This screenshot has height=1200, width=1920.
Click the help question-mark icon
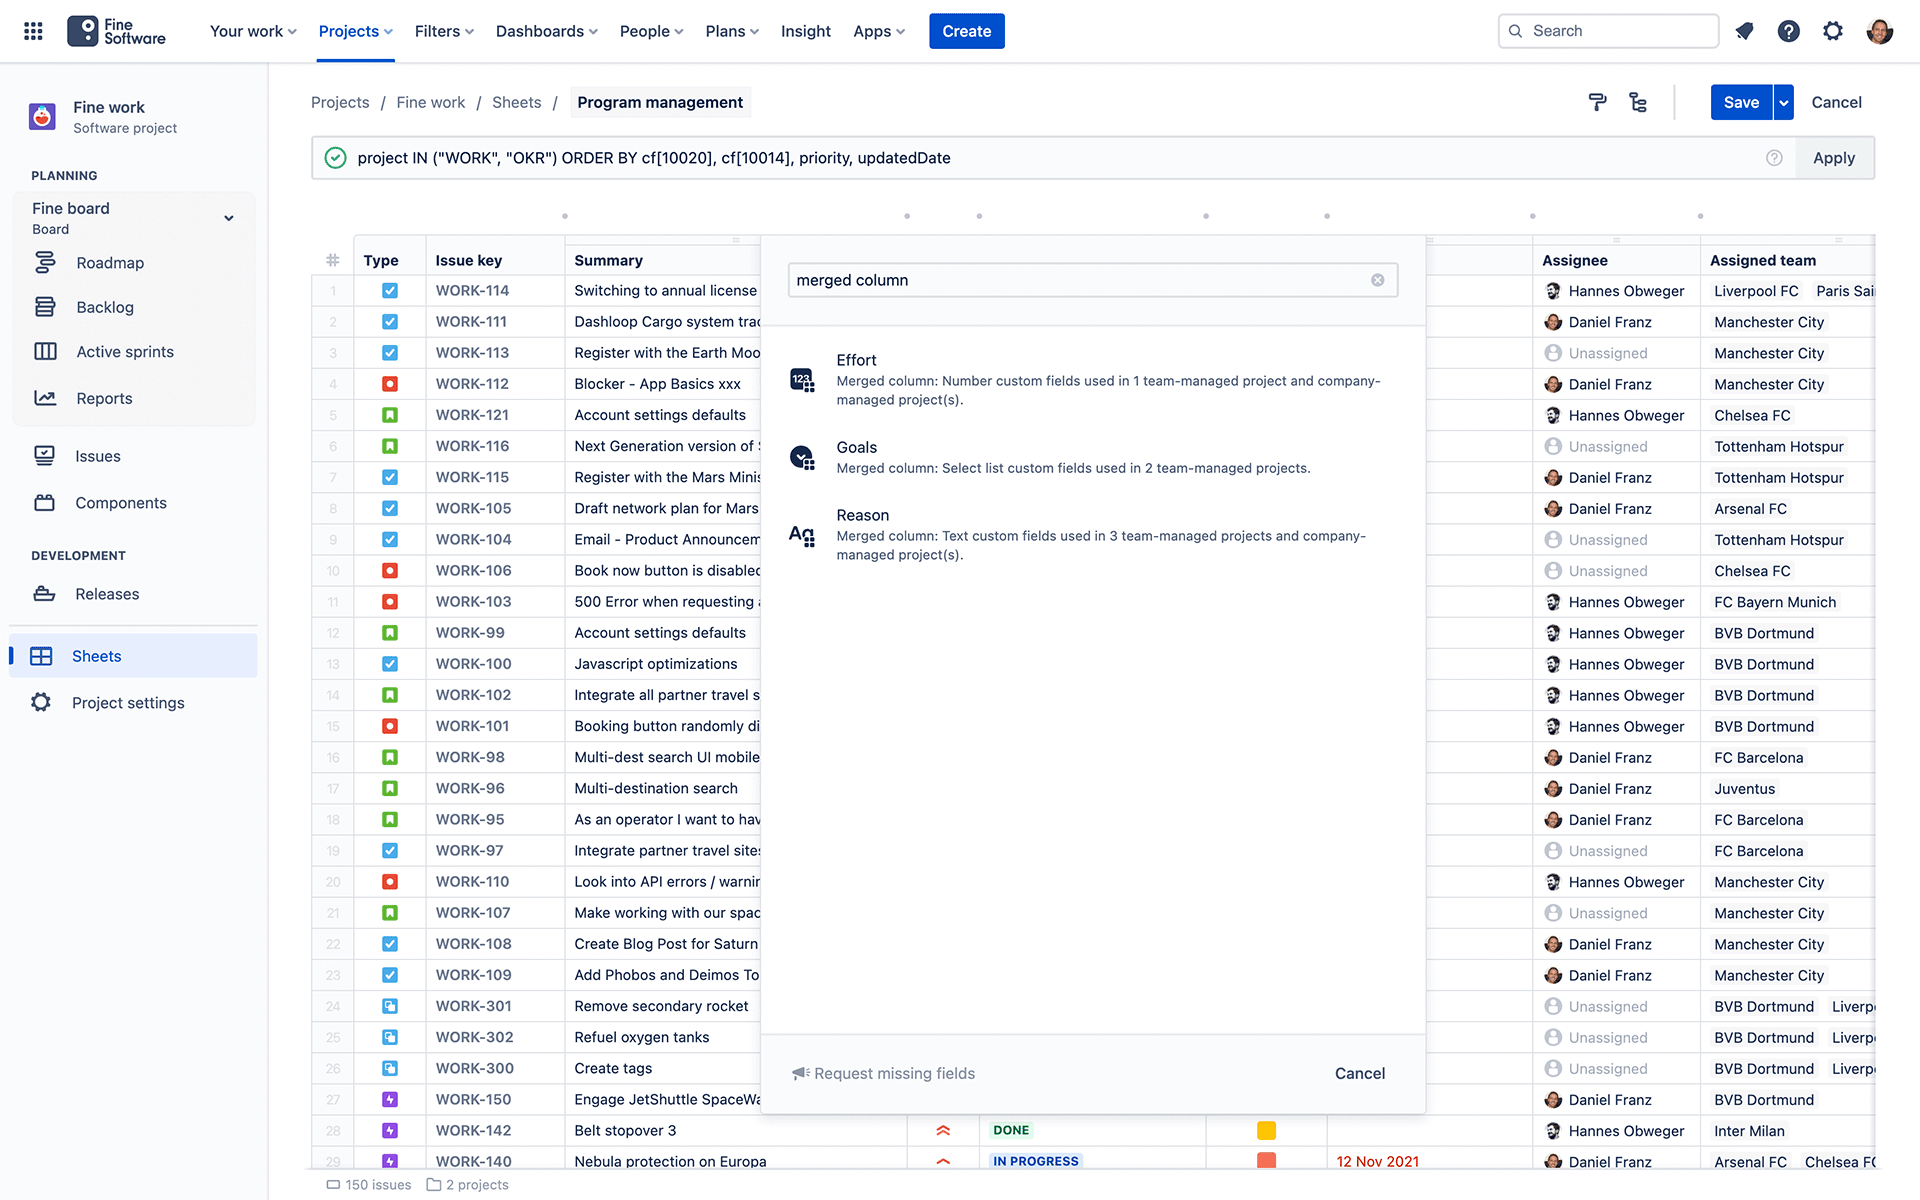pyautogui.click(x=1789, y=31)
